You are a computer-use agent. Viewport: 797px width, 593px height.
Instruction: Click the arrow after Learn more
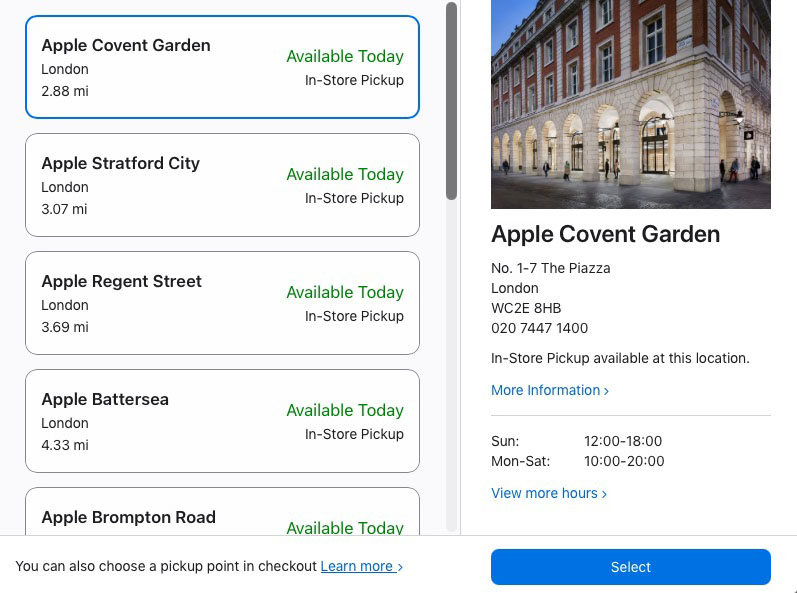(x=400, y=567)
